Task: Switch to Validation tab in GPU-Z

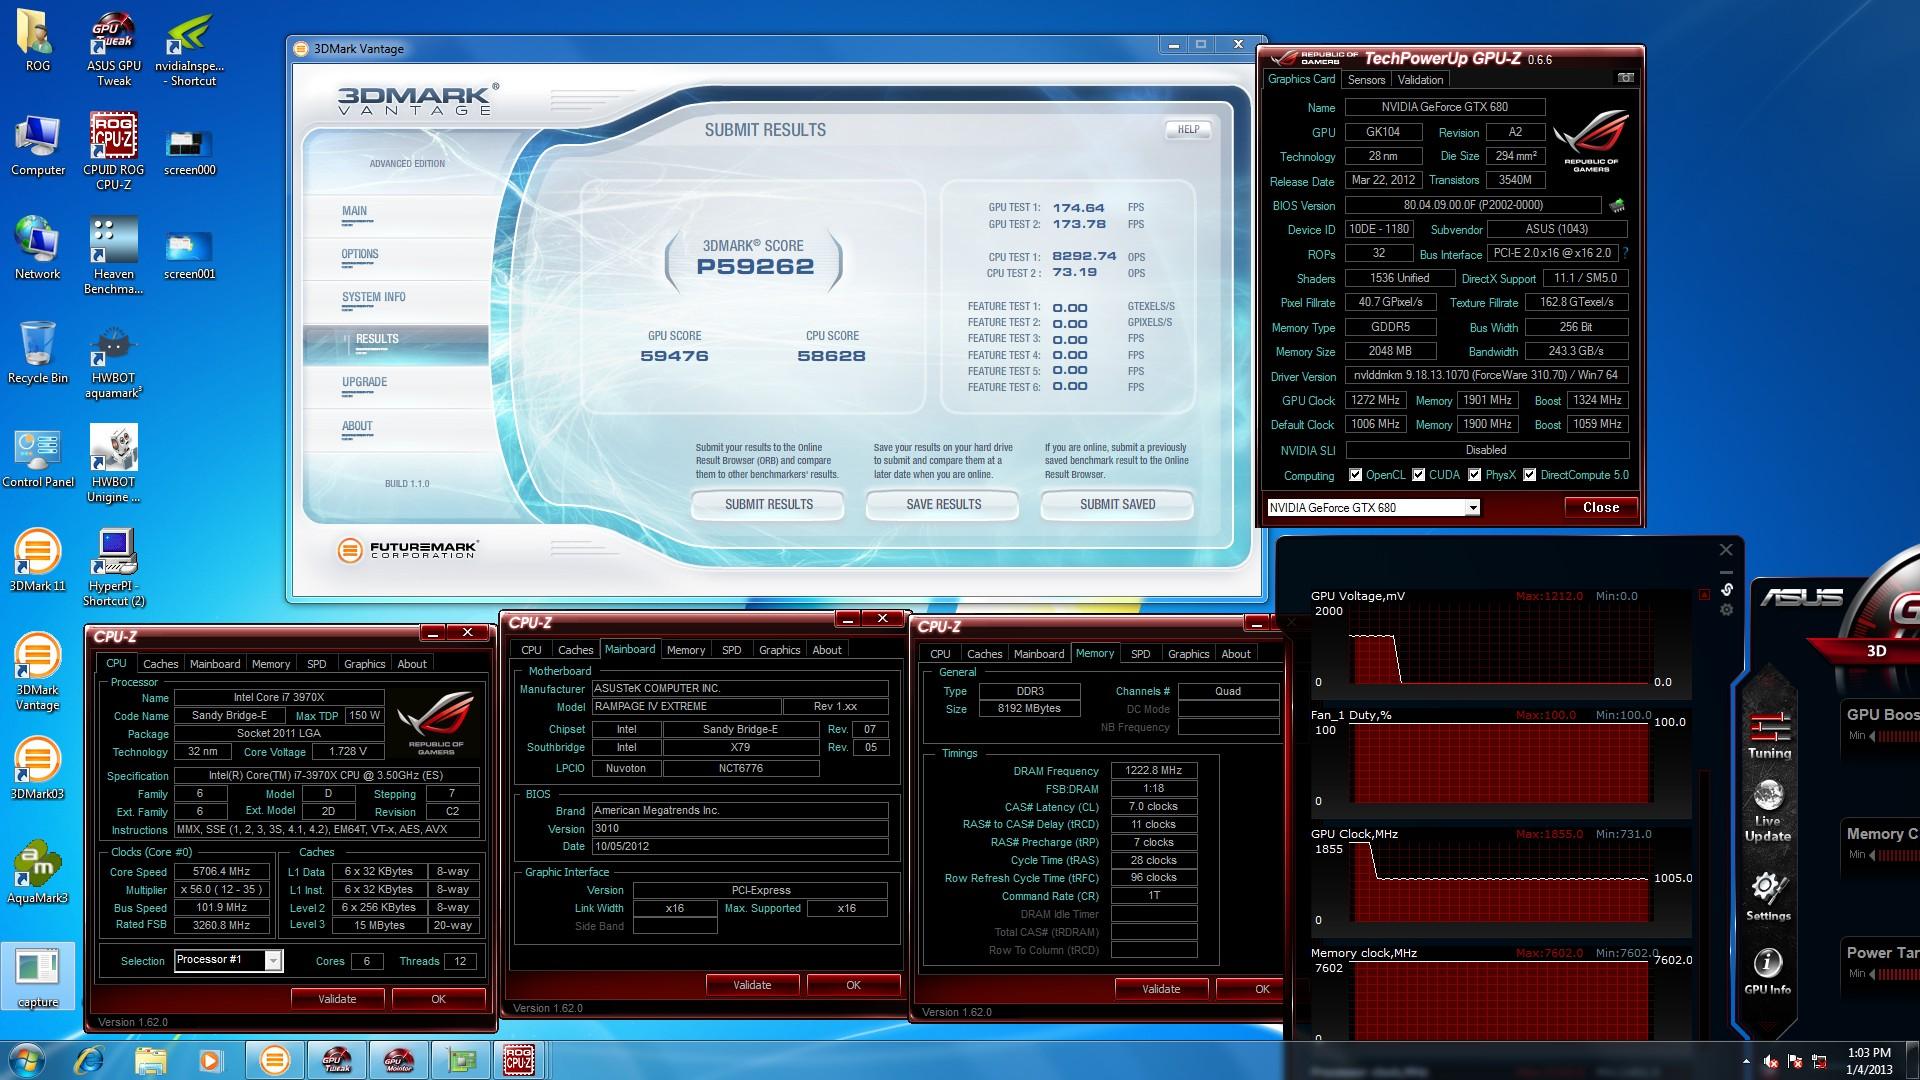Action: [1420, 80]
